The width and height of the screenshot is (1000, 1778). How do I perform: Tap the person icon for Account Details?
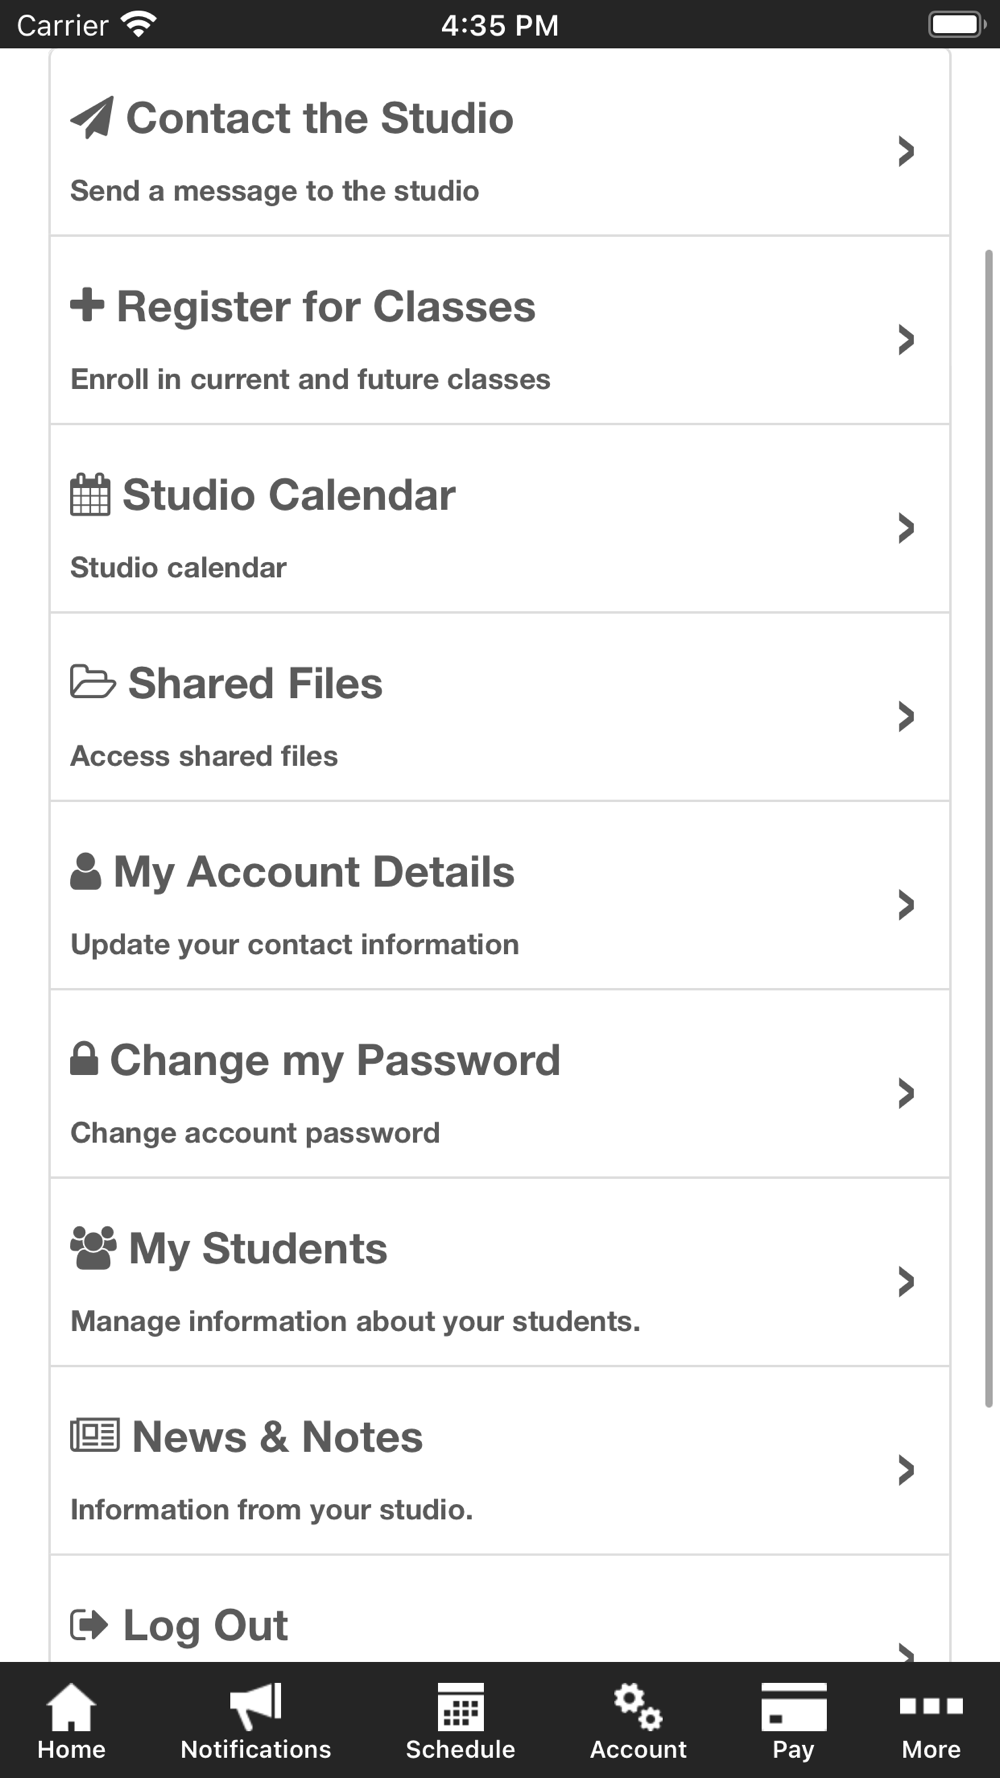point(86,871)
